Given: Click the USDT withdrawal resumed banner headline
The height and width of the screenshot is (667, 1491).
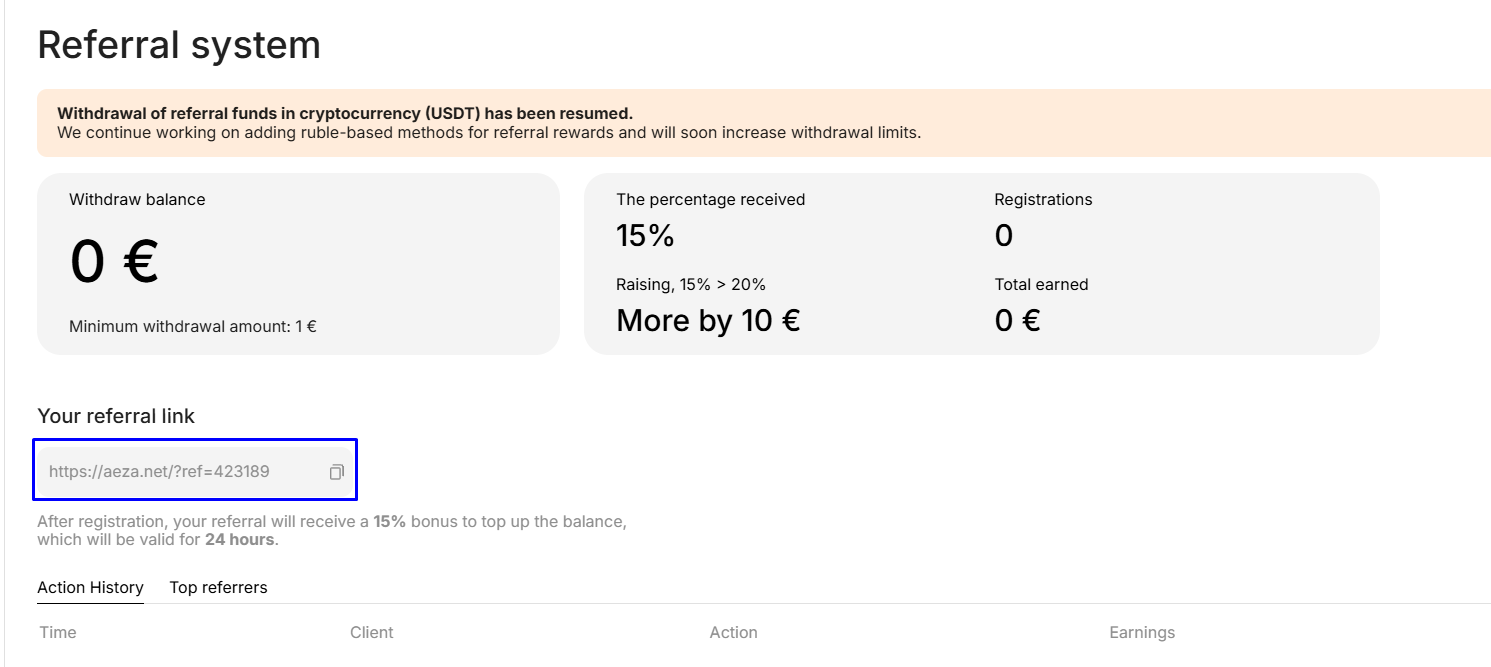Looking at the screenshot, I should click(345, 113).
